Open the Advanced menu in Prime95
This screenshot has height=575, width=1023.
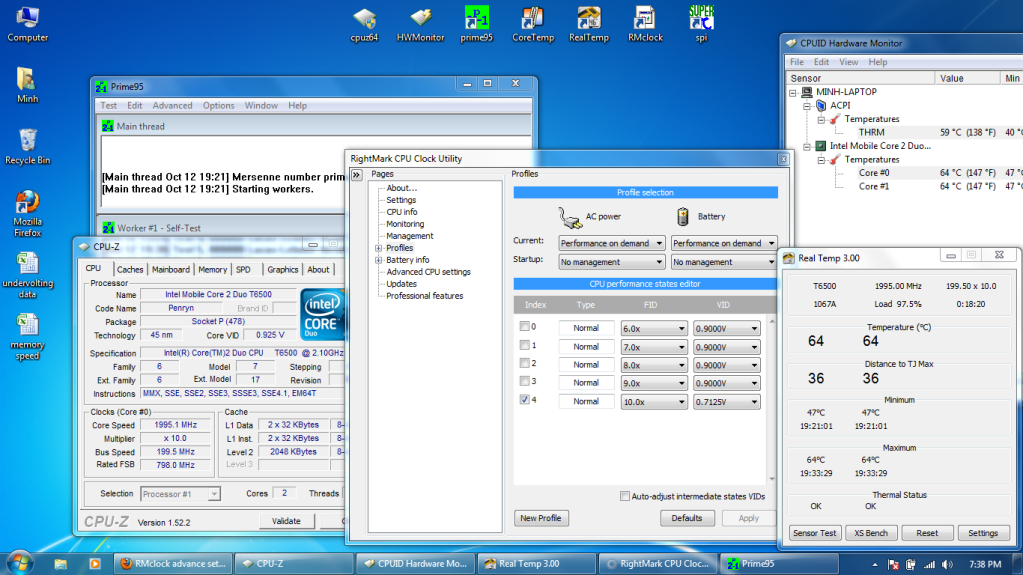tap(172, 106)
